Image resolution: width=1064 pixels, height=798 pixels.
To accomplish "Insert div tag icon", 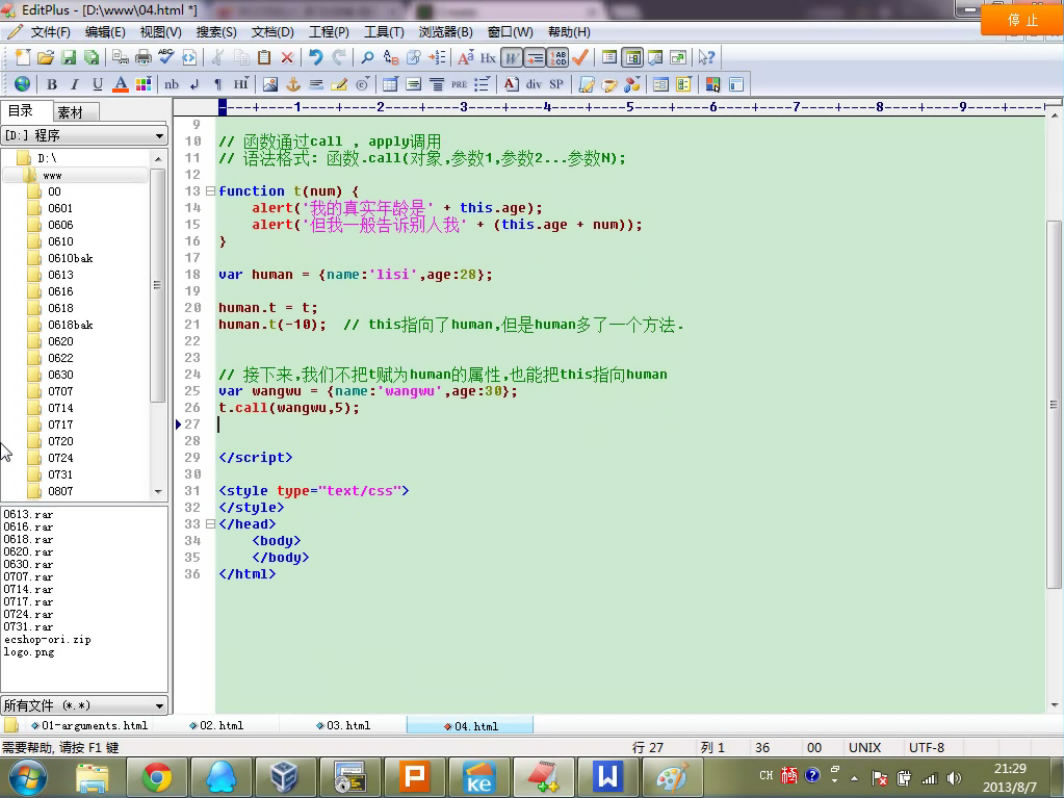I will [534, 84].
